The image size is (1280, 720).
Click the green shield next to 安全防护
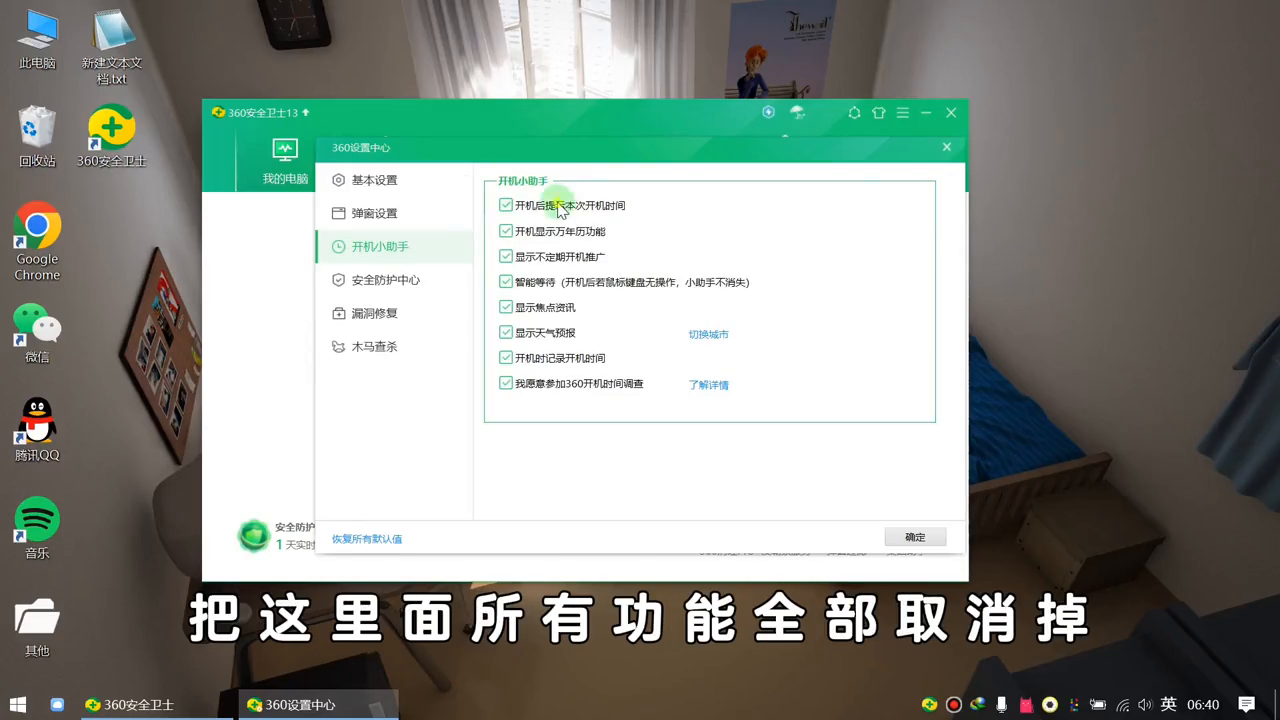[254, 536]
